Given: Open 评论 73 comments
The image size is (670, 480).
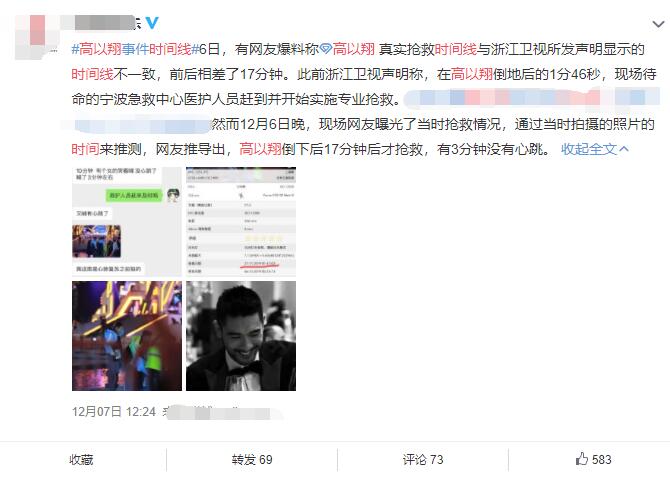Looking at the screenshot, I should tap(423, 460).
